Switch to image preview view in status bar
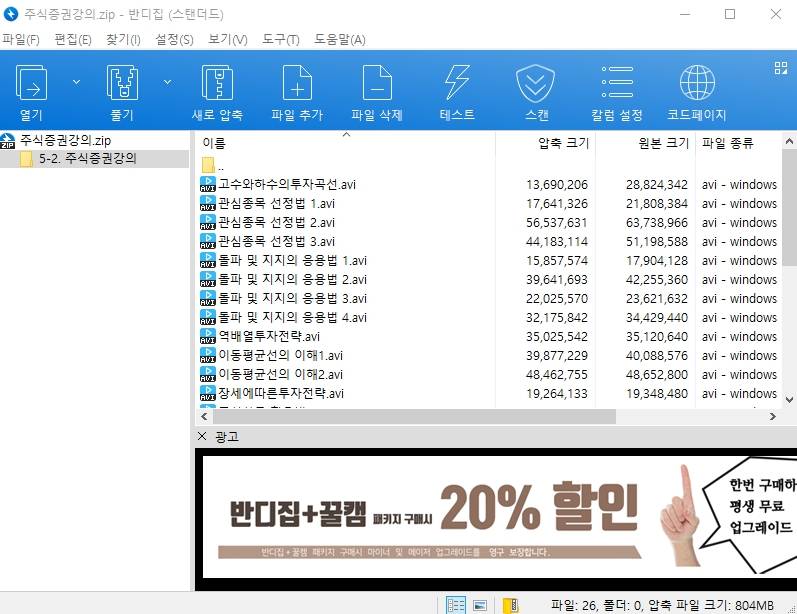The width and height of the screenshot is (797, 614). (x=480, y=605)
